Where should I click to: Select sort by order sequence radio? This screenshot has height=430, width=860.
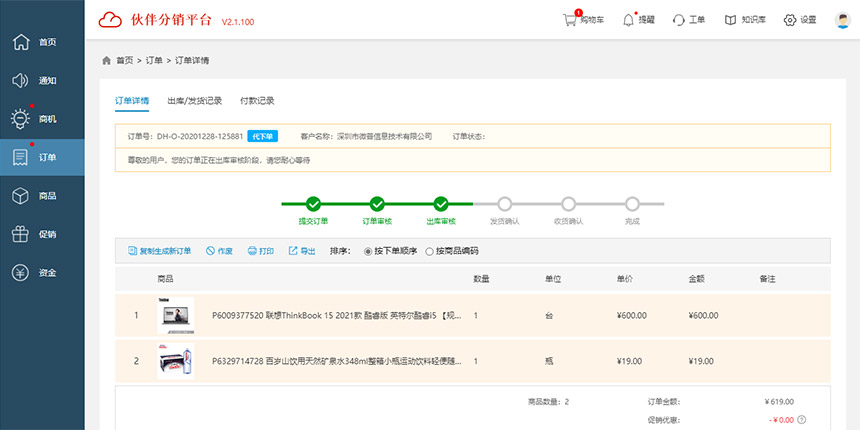(368, 251)
